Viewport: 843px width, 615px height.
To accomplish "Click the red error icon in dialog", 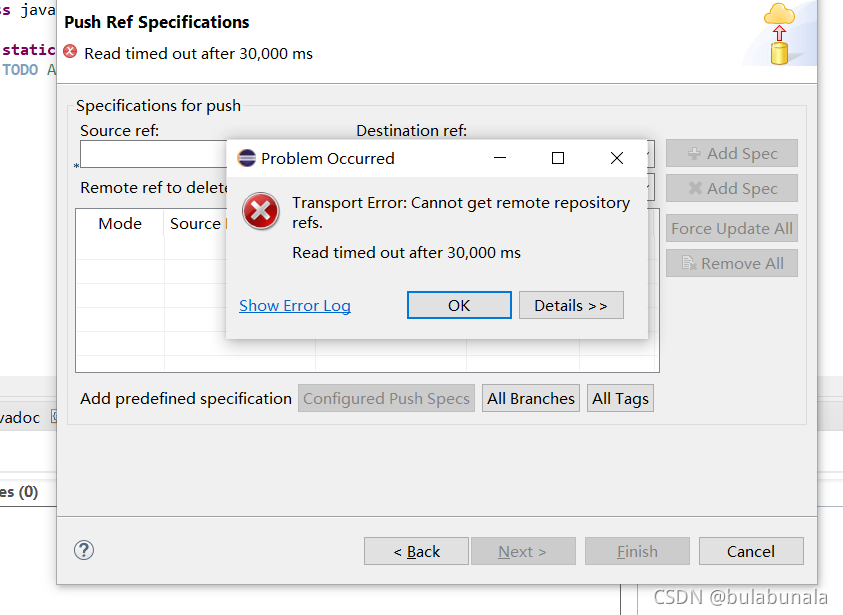I will pyautogui.click(x=261, y=211).
